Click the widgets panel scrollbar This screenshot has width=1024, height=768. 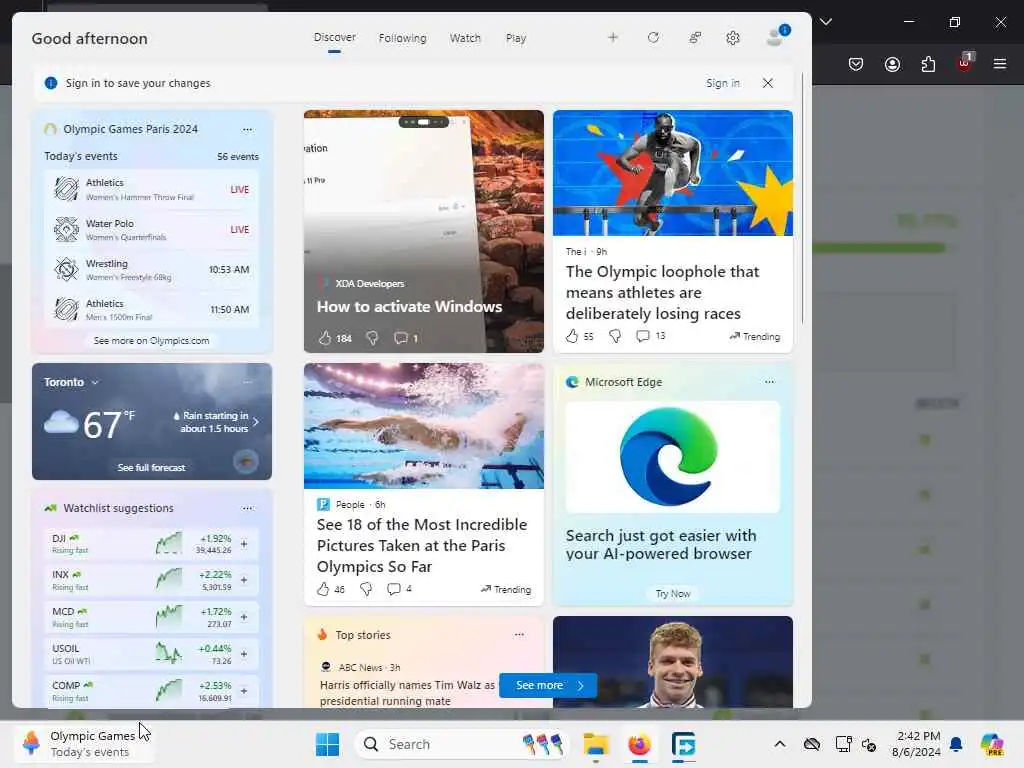click(x=803, y=199)
